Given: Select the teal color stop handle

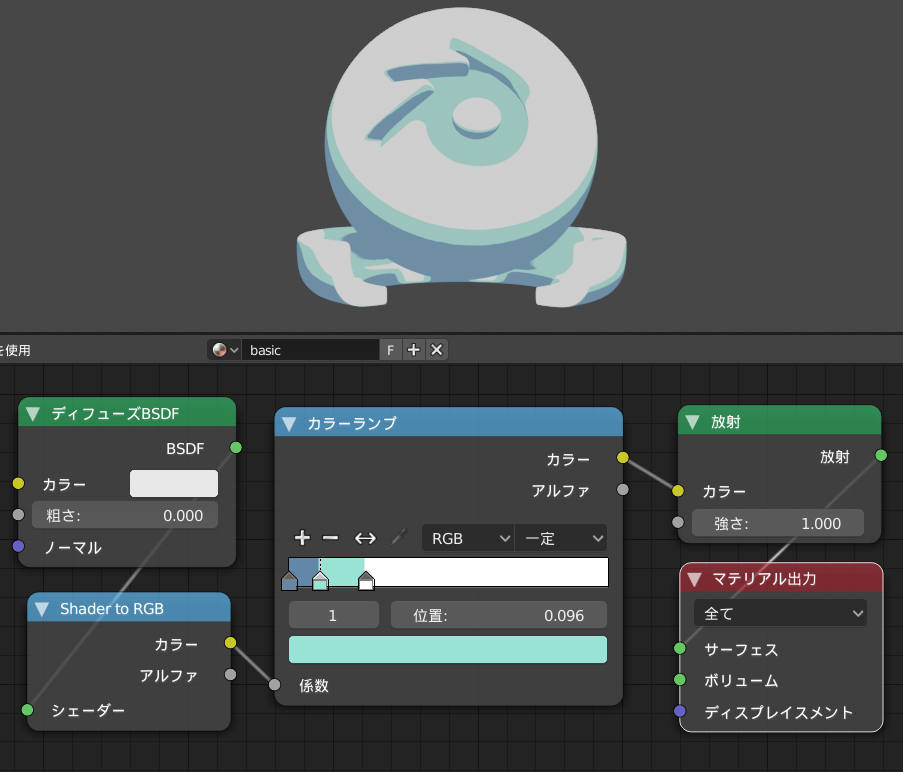Looking at the screenshot, I should tap(320, 581).
